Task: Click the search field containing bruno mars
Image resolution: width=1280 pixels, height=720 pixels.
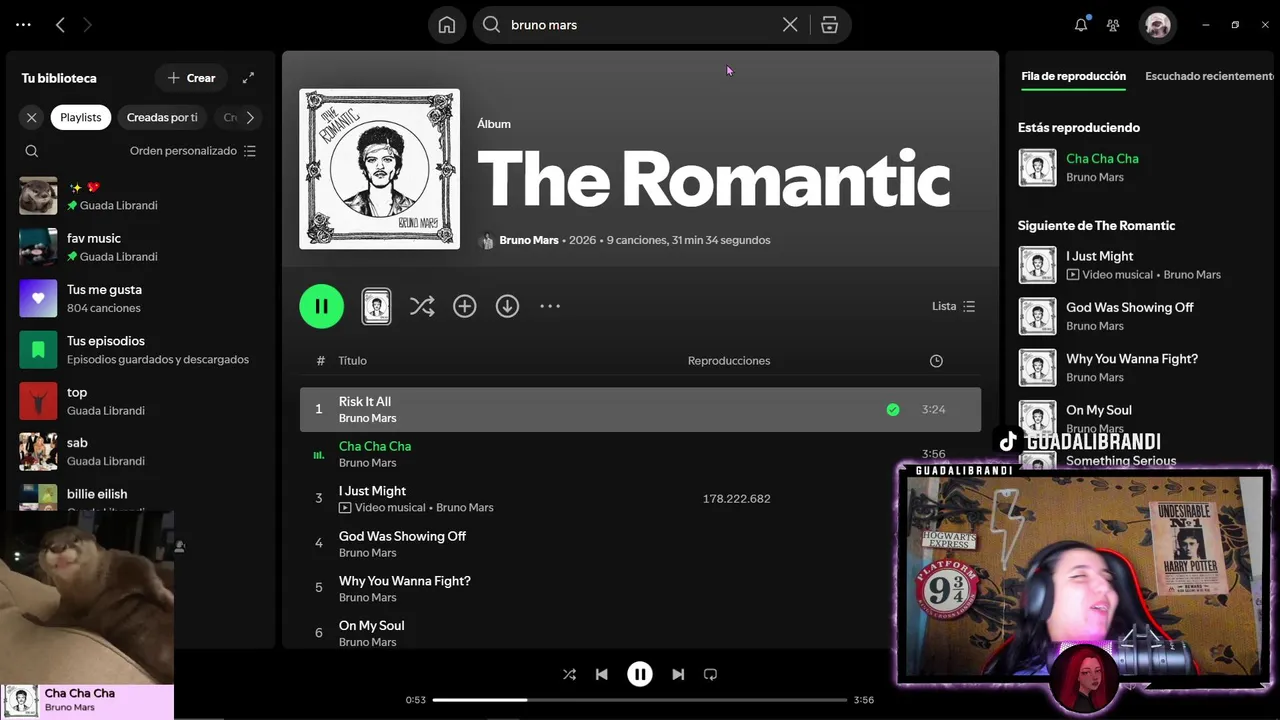Action: click(x=640, y=25)
